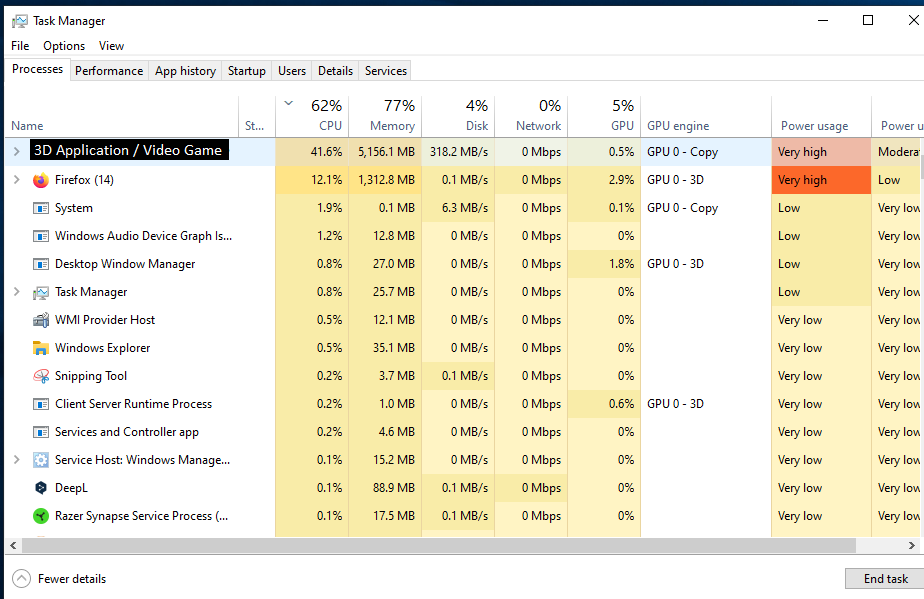Expand the Service Host: Windows Manage entry

17,459
